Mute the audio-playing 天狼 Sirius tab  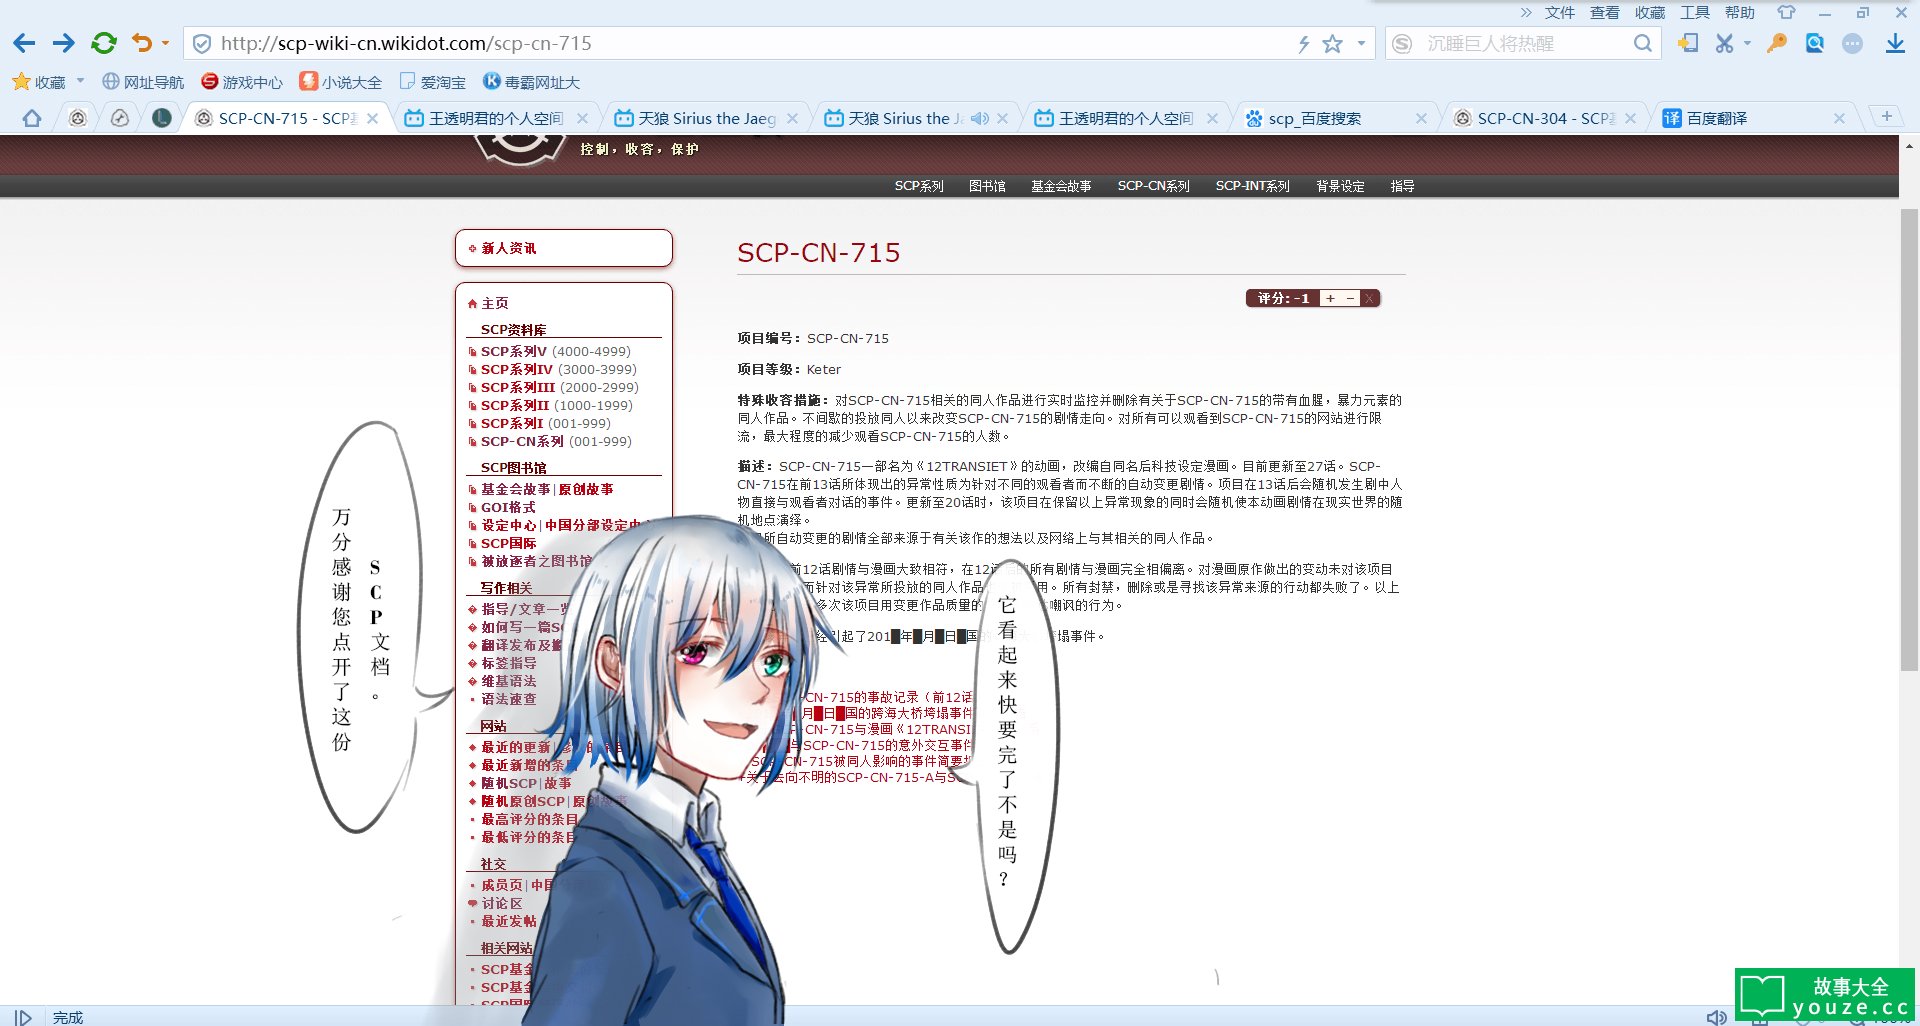click(979, 118)
